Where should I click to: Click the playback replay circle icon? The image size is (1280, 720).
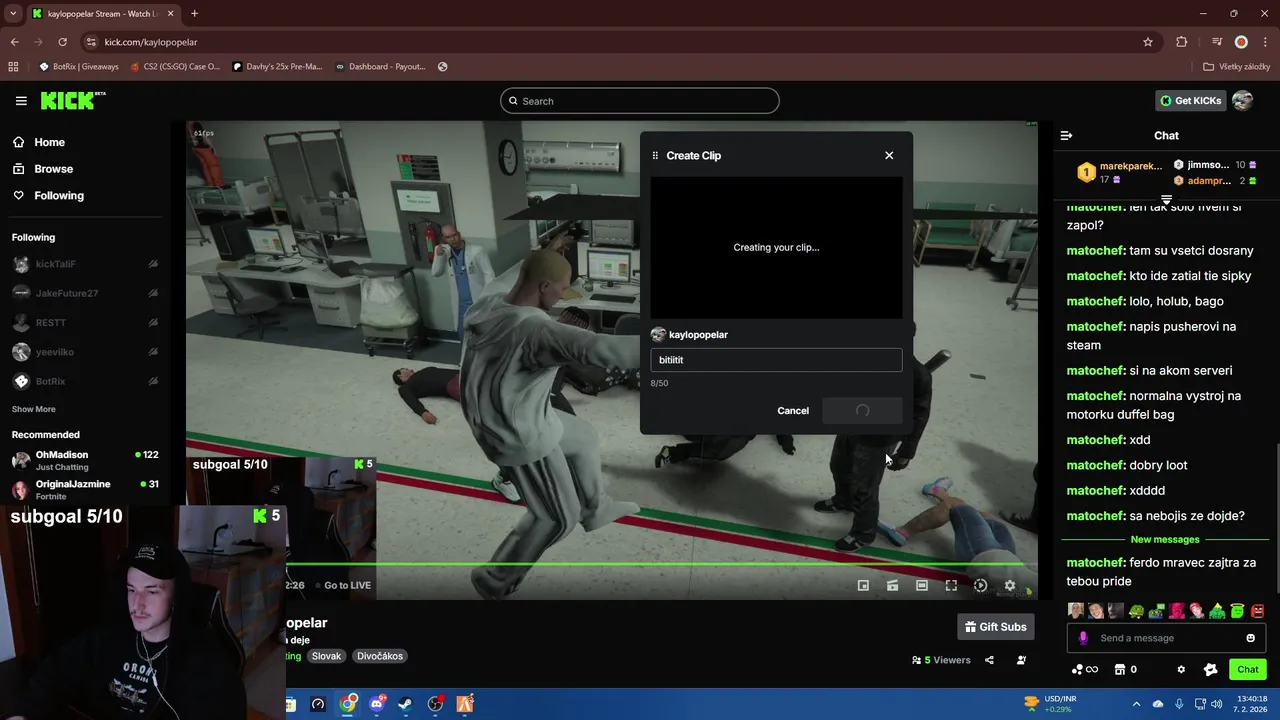pyautogui.click(x=980, y=585)
